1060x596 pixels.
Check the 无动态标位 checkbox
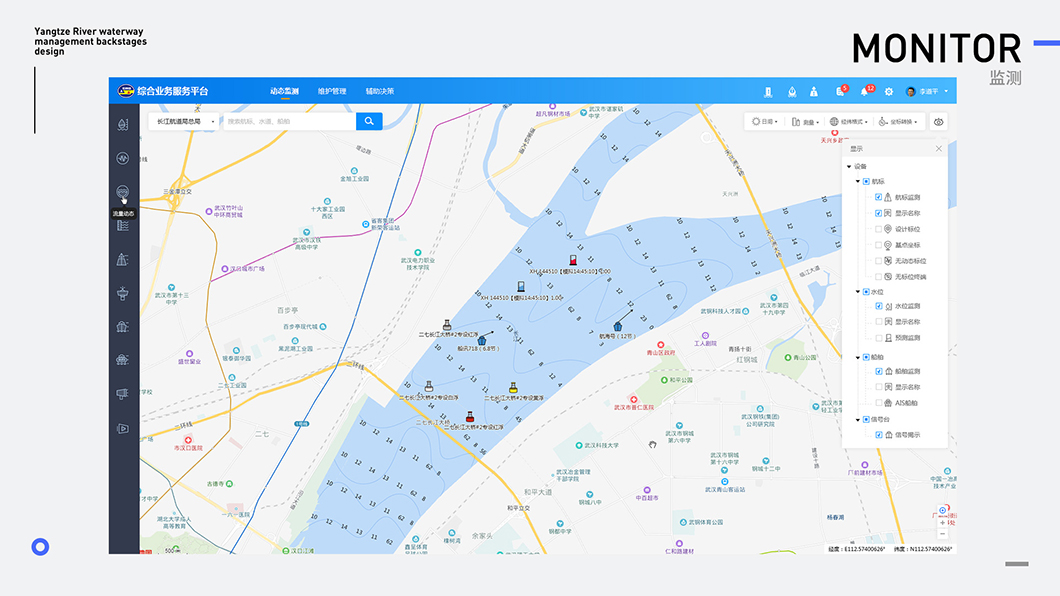(879, 261)
